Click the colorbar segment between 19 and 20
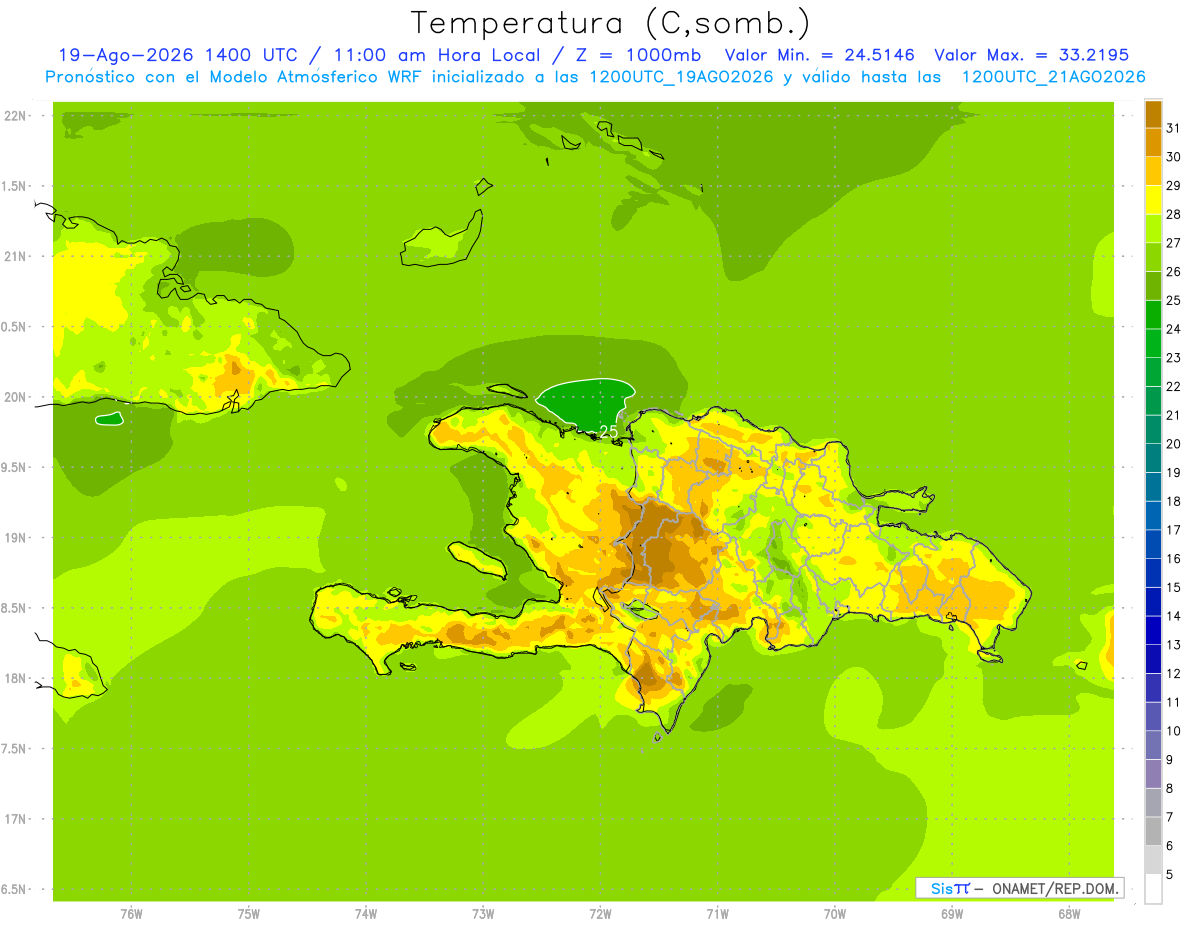This screenshot has width=1200, height=927. pyautogui.click(x=1153, y=458)
